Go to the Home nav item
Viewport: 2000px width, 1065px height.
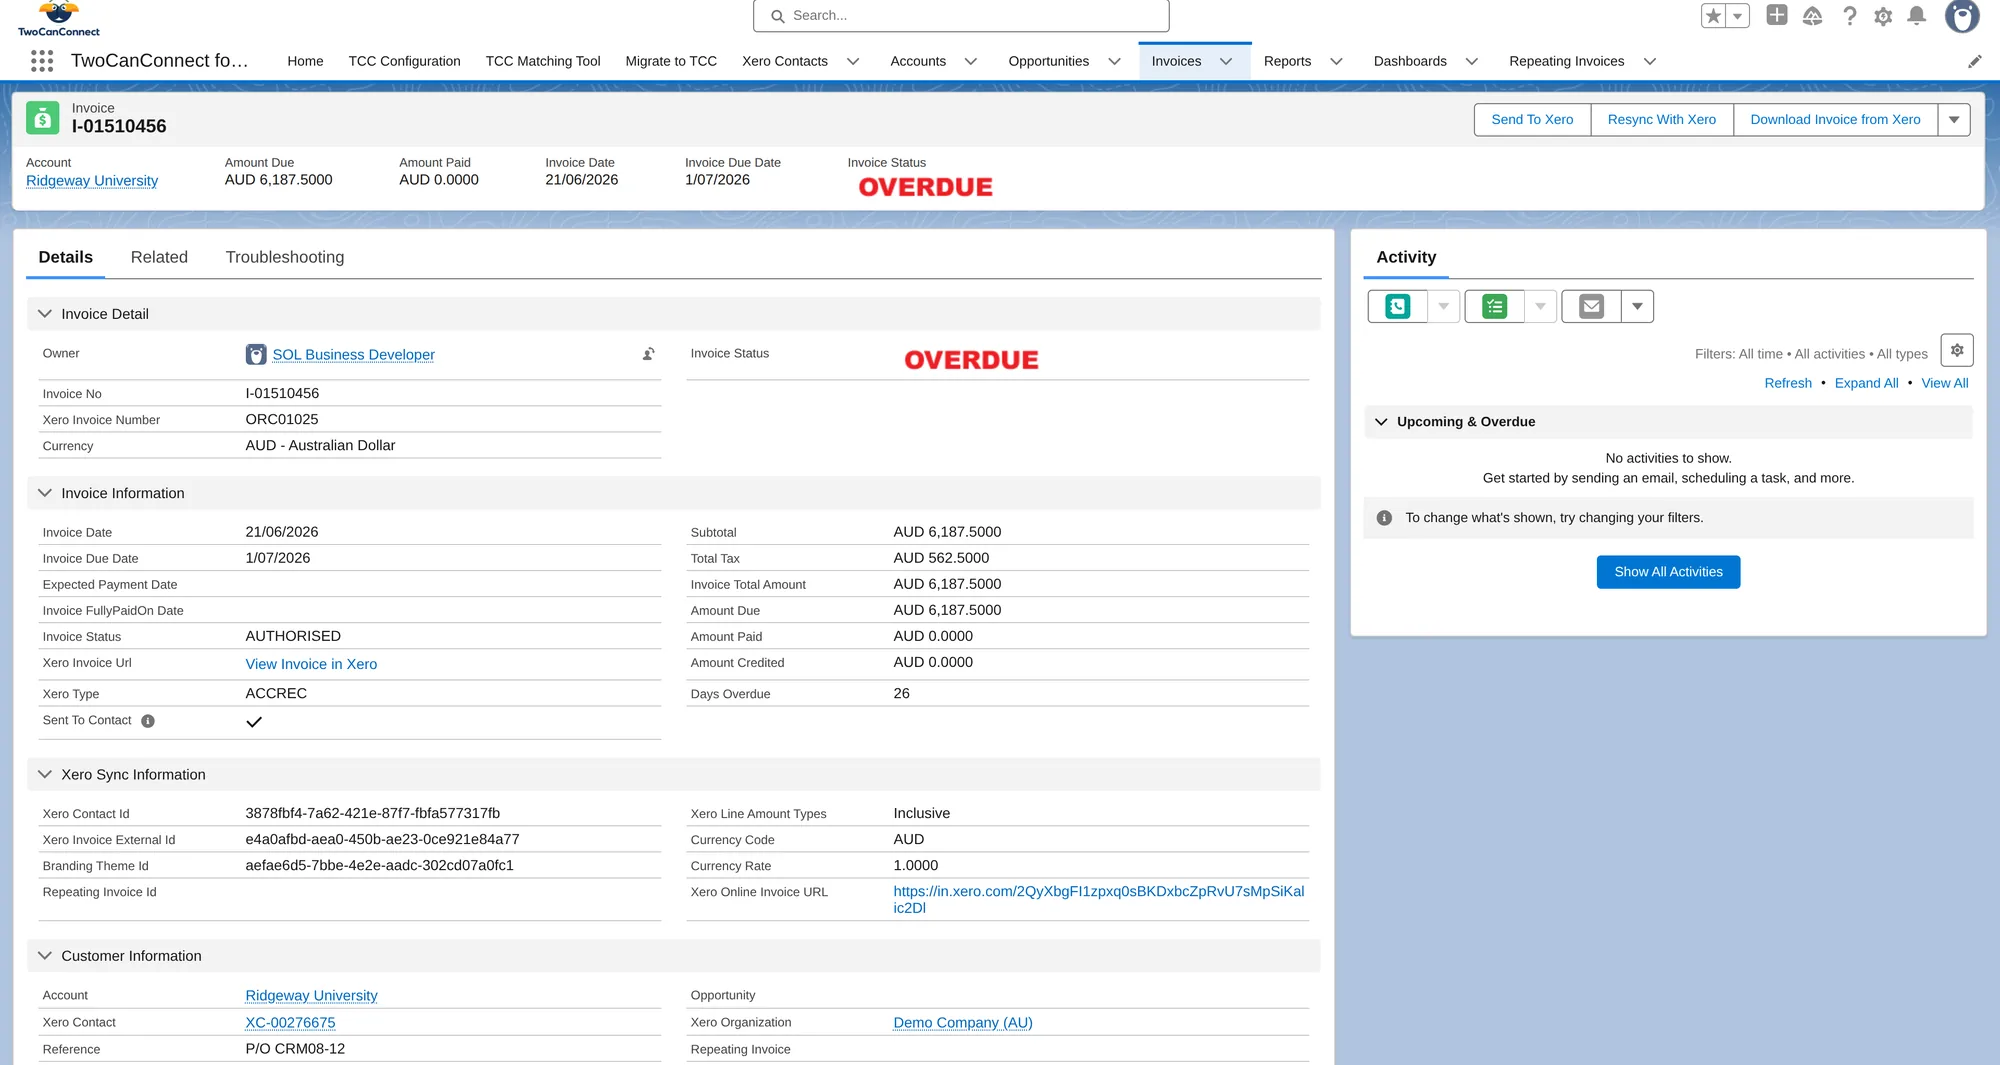point(305,61)
